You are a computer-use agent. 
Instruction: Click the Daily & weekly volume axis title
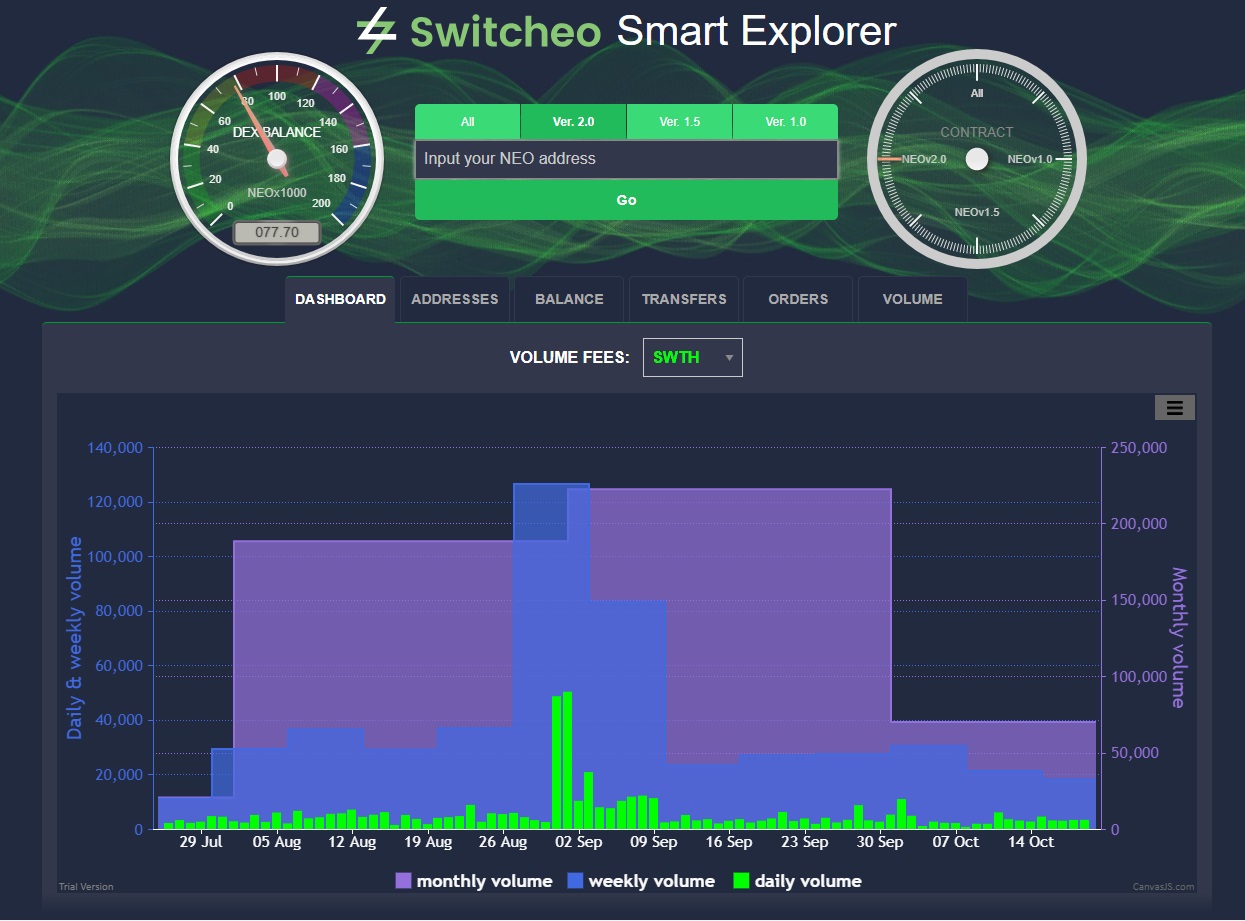click(x=75, y=637)
